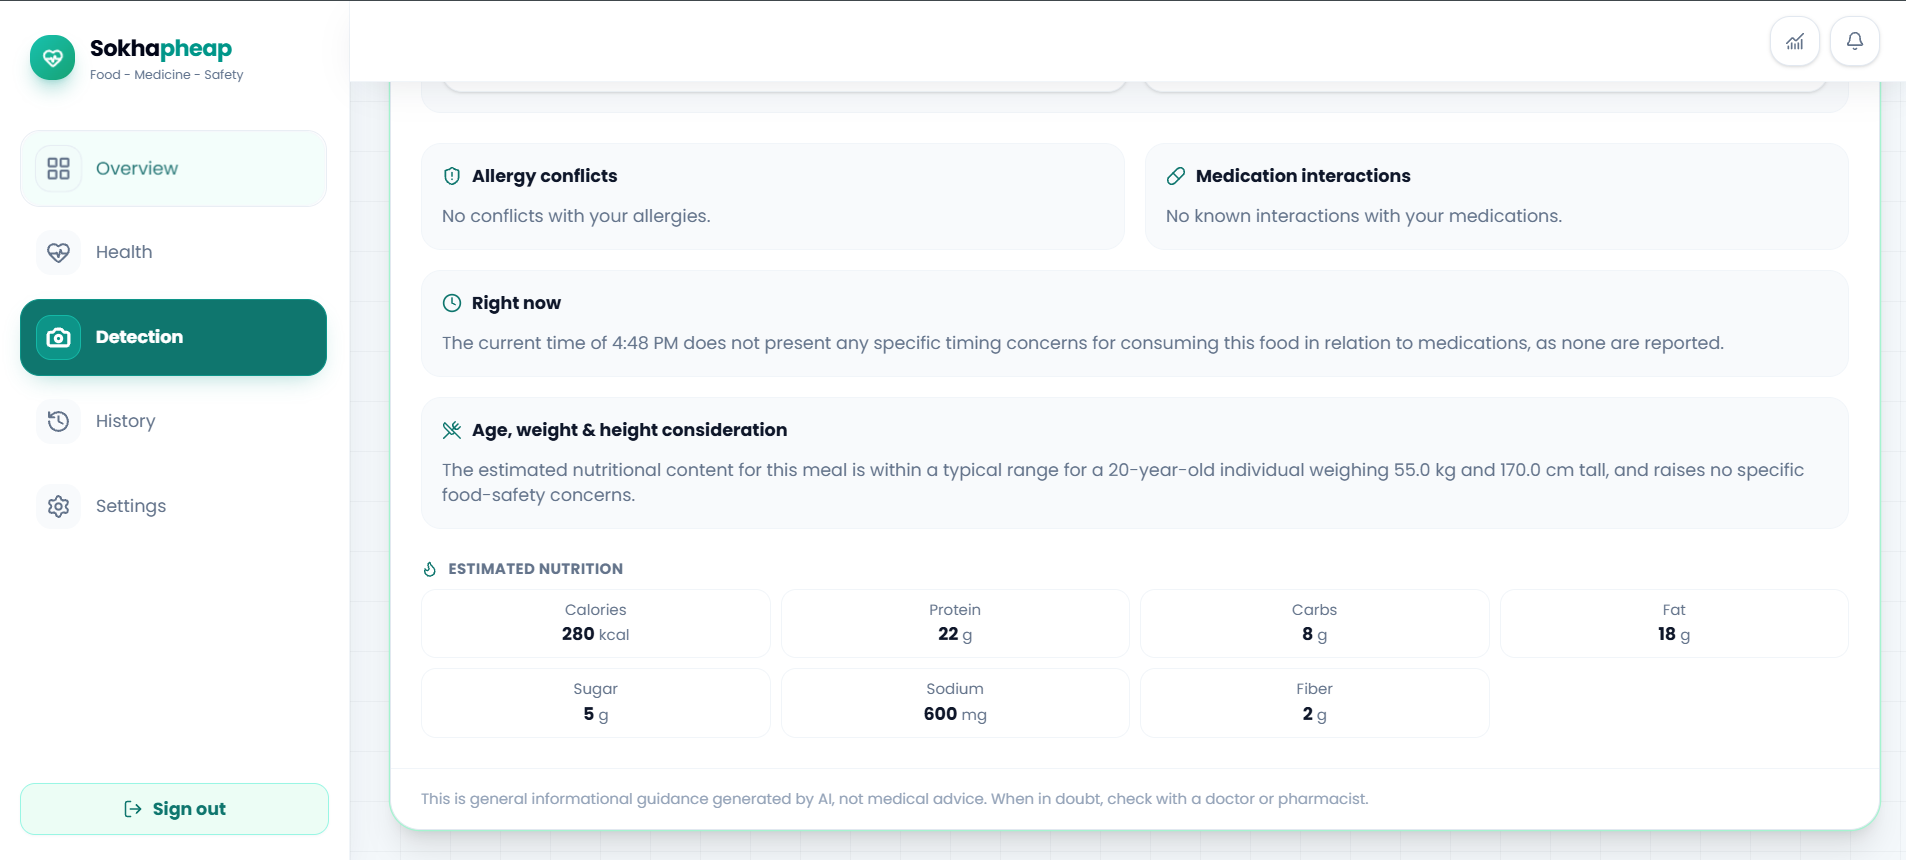This screenshot has width=1906, height=860.
Task: Click the Health heartbeat icon
Action: coord(59,252)
